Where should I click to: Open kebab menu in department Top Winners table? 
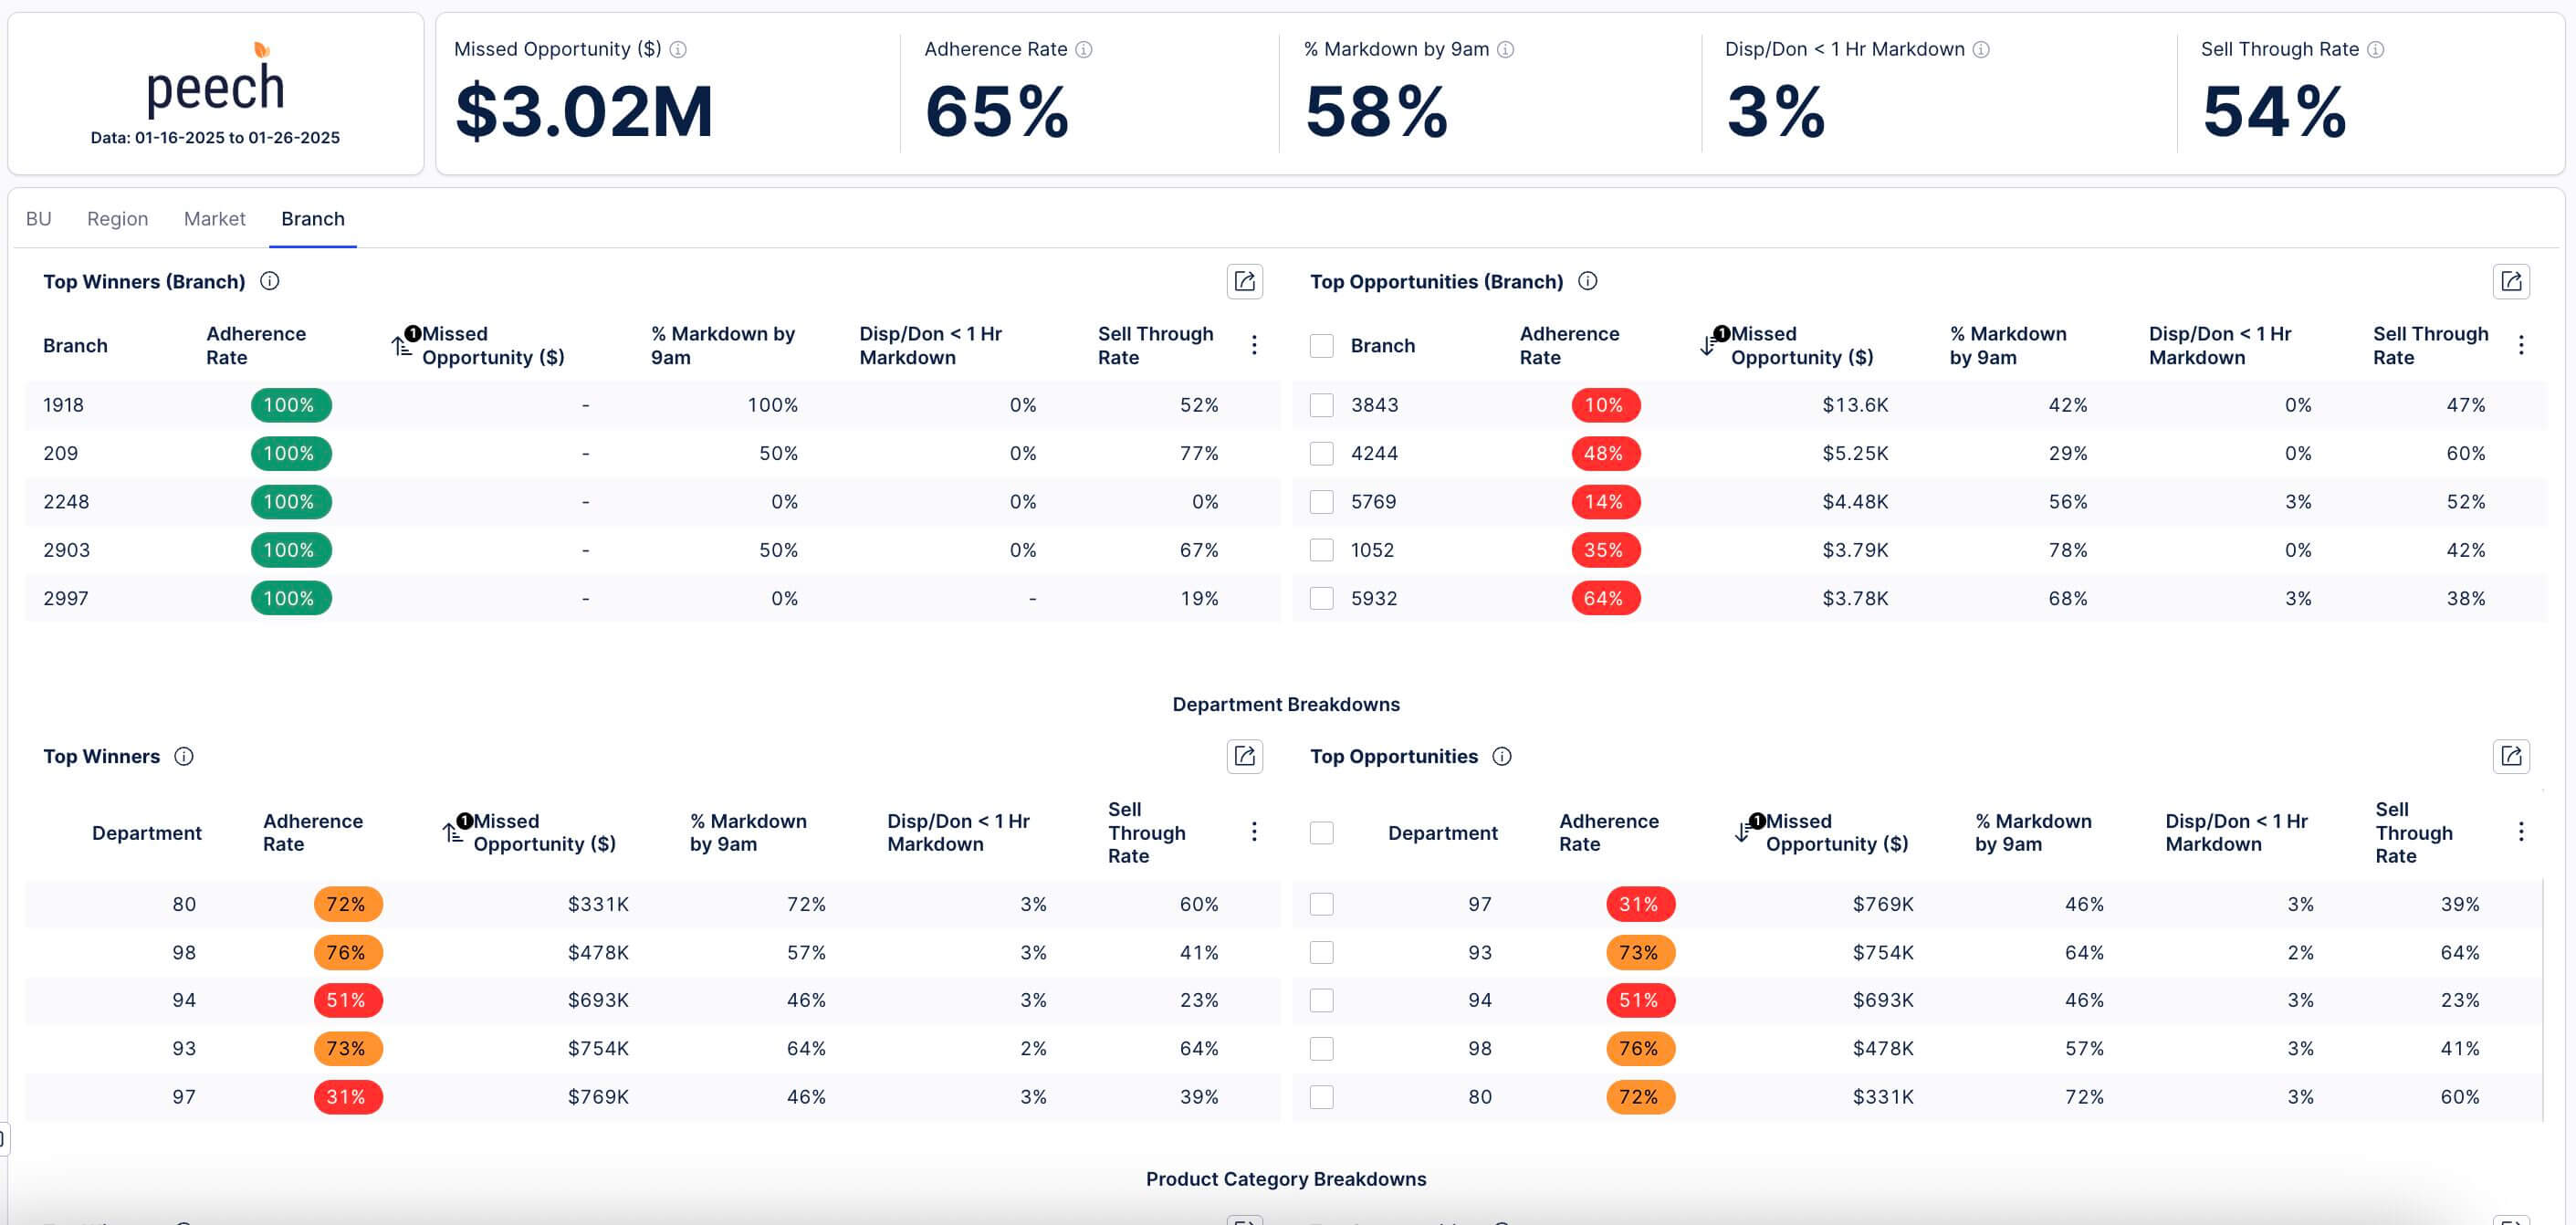[x=1254, y=832]
